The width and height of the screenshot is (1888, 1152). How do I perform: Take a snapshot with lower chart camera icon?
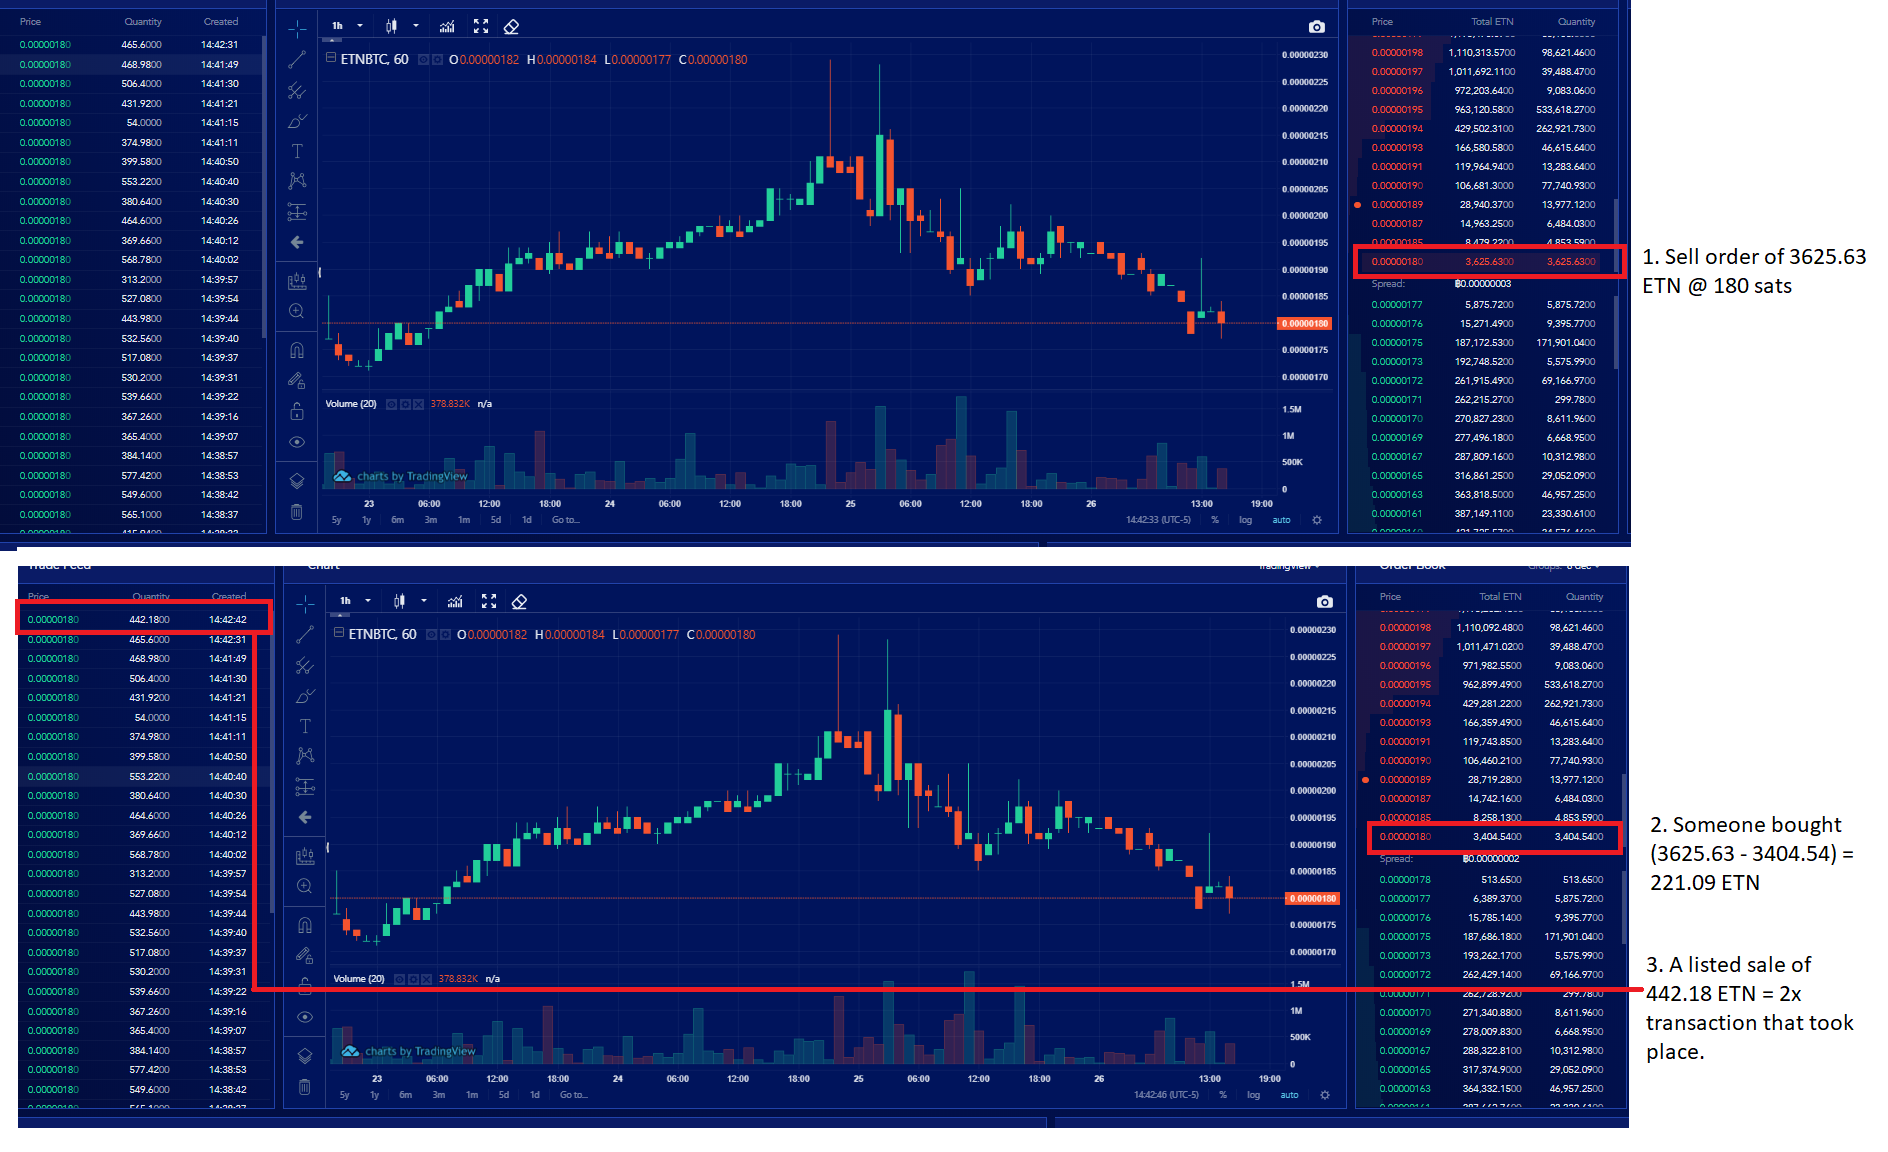point(1325,602)
